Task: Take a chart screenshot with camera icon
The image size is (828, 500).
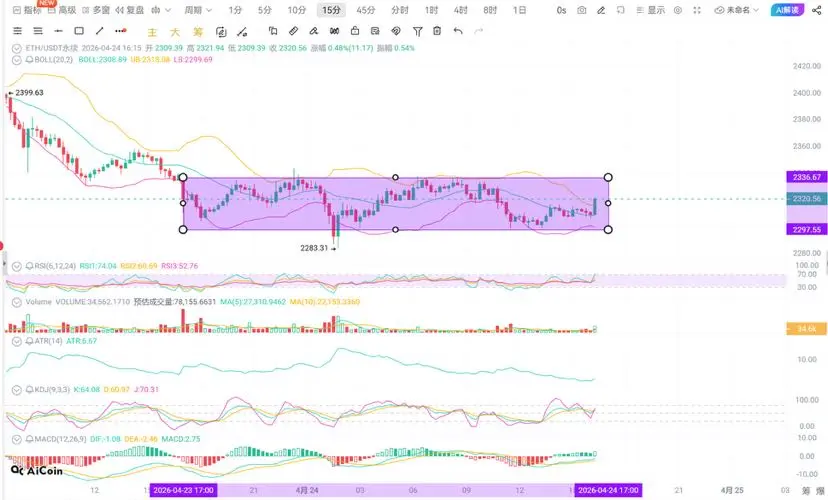Action: [x=581, y=10]
